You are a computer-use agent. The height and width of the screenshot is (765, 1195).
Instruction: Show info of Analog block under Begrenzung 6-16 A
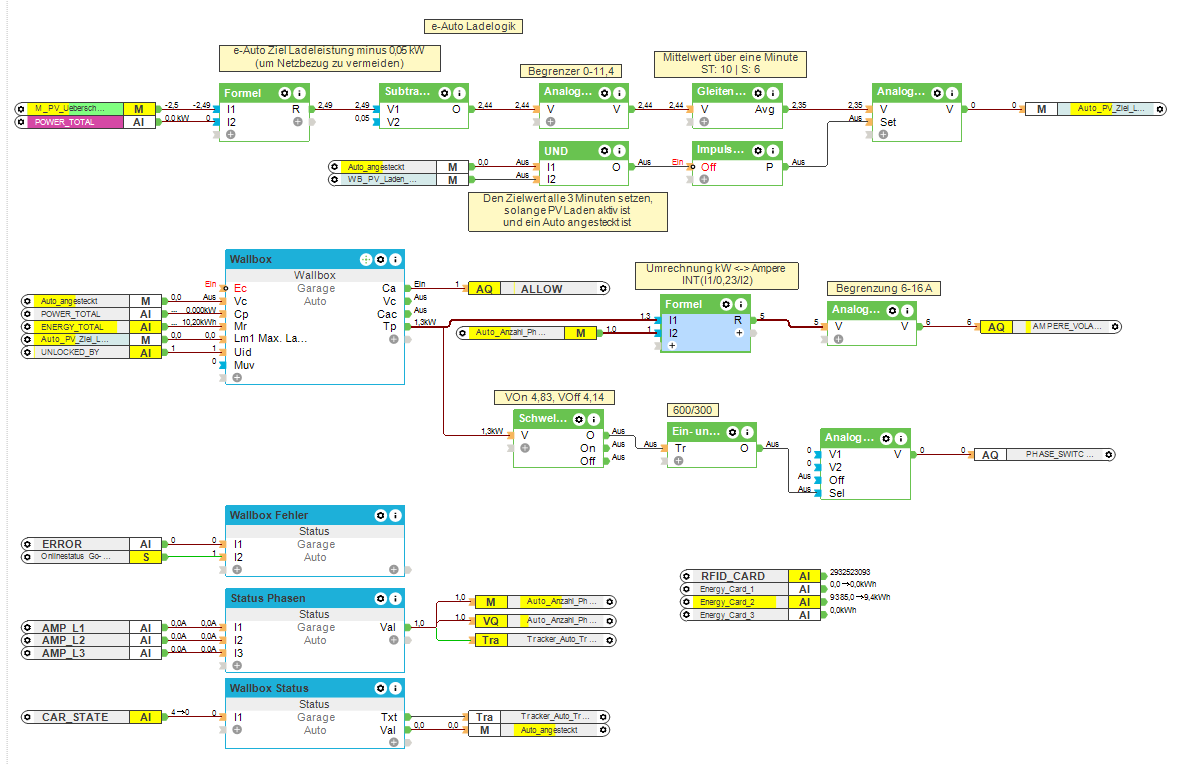click(x=907, y=311)
